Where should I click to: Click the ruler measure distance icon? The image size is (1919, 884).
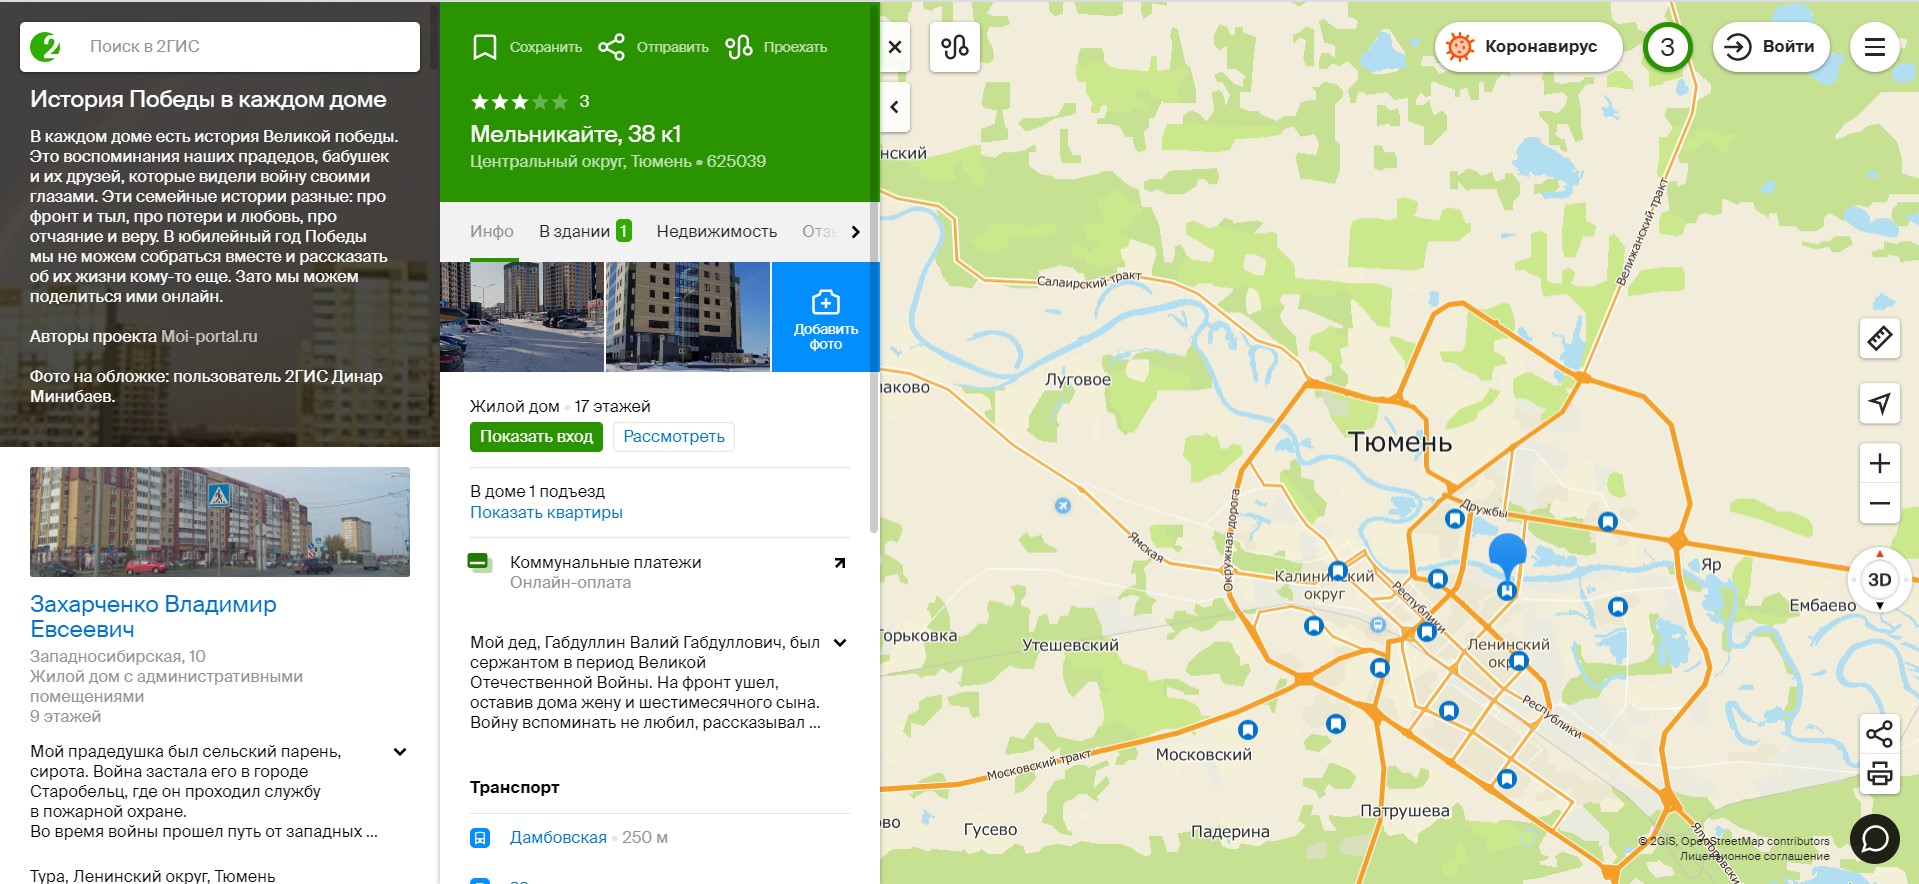[x=1879, y=339]
